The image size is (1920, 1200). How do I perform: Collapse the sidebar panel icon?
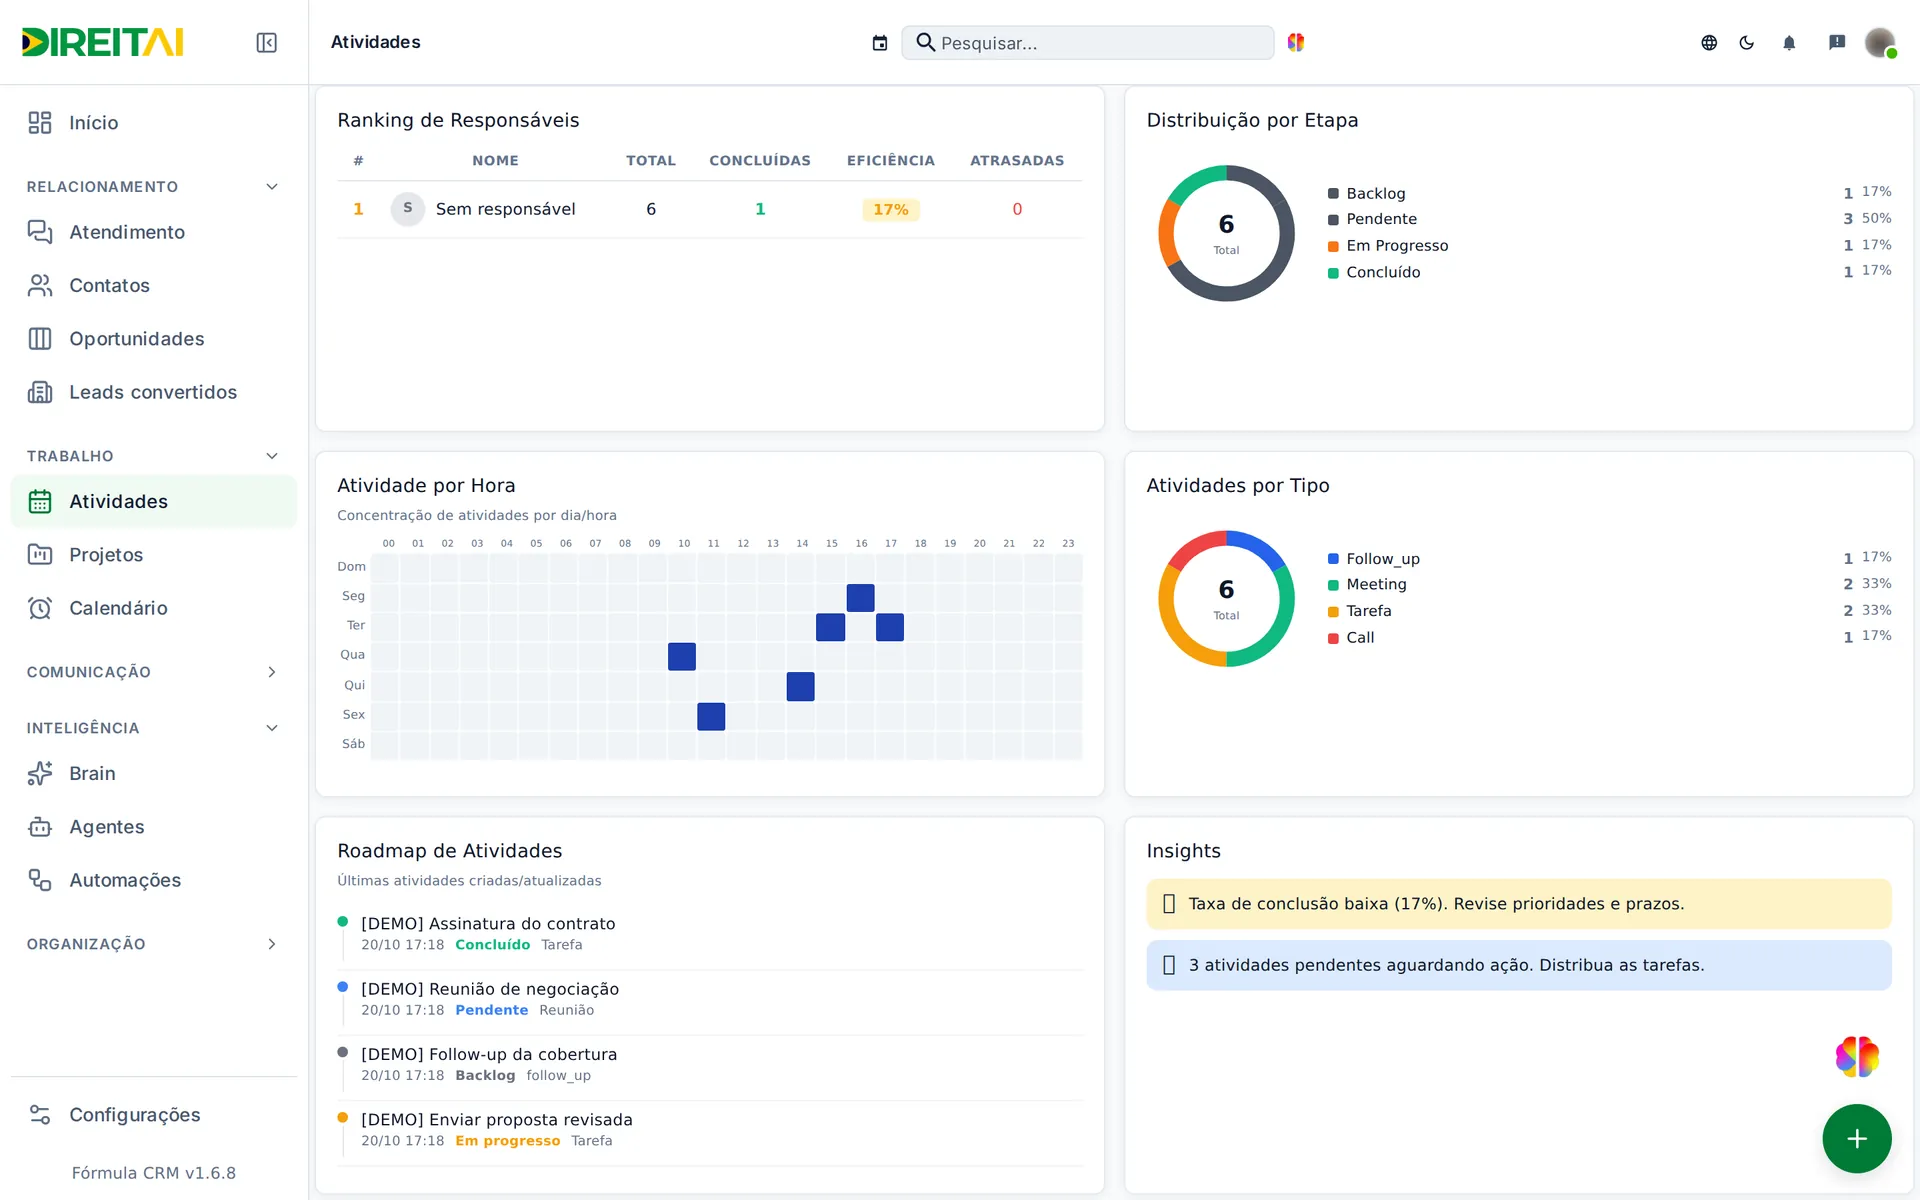pos(266,42)
